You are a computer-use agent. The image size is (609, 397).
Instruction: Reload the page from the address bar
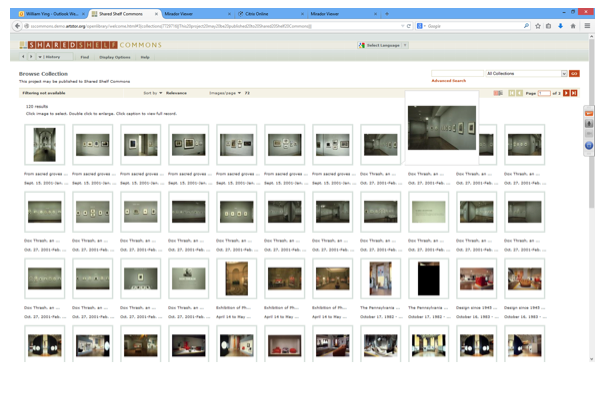pyautogui.click(x=409, y=26)
